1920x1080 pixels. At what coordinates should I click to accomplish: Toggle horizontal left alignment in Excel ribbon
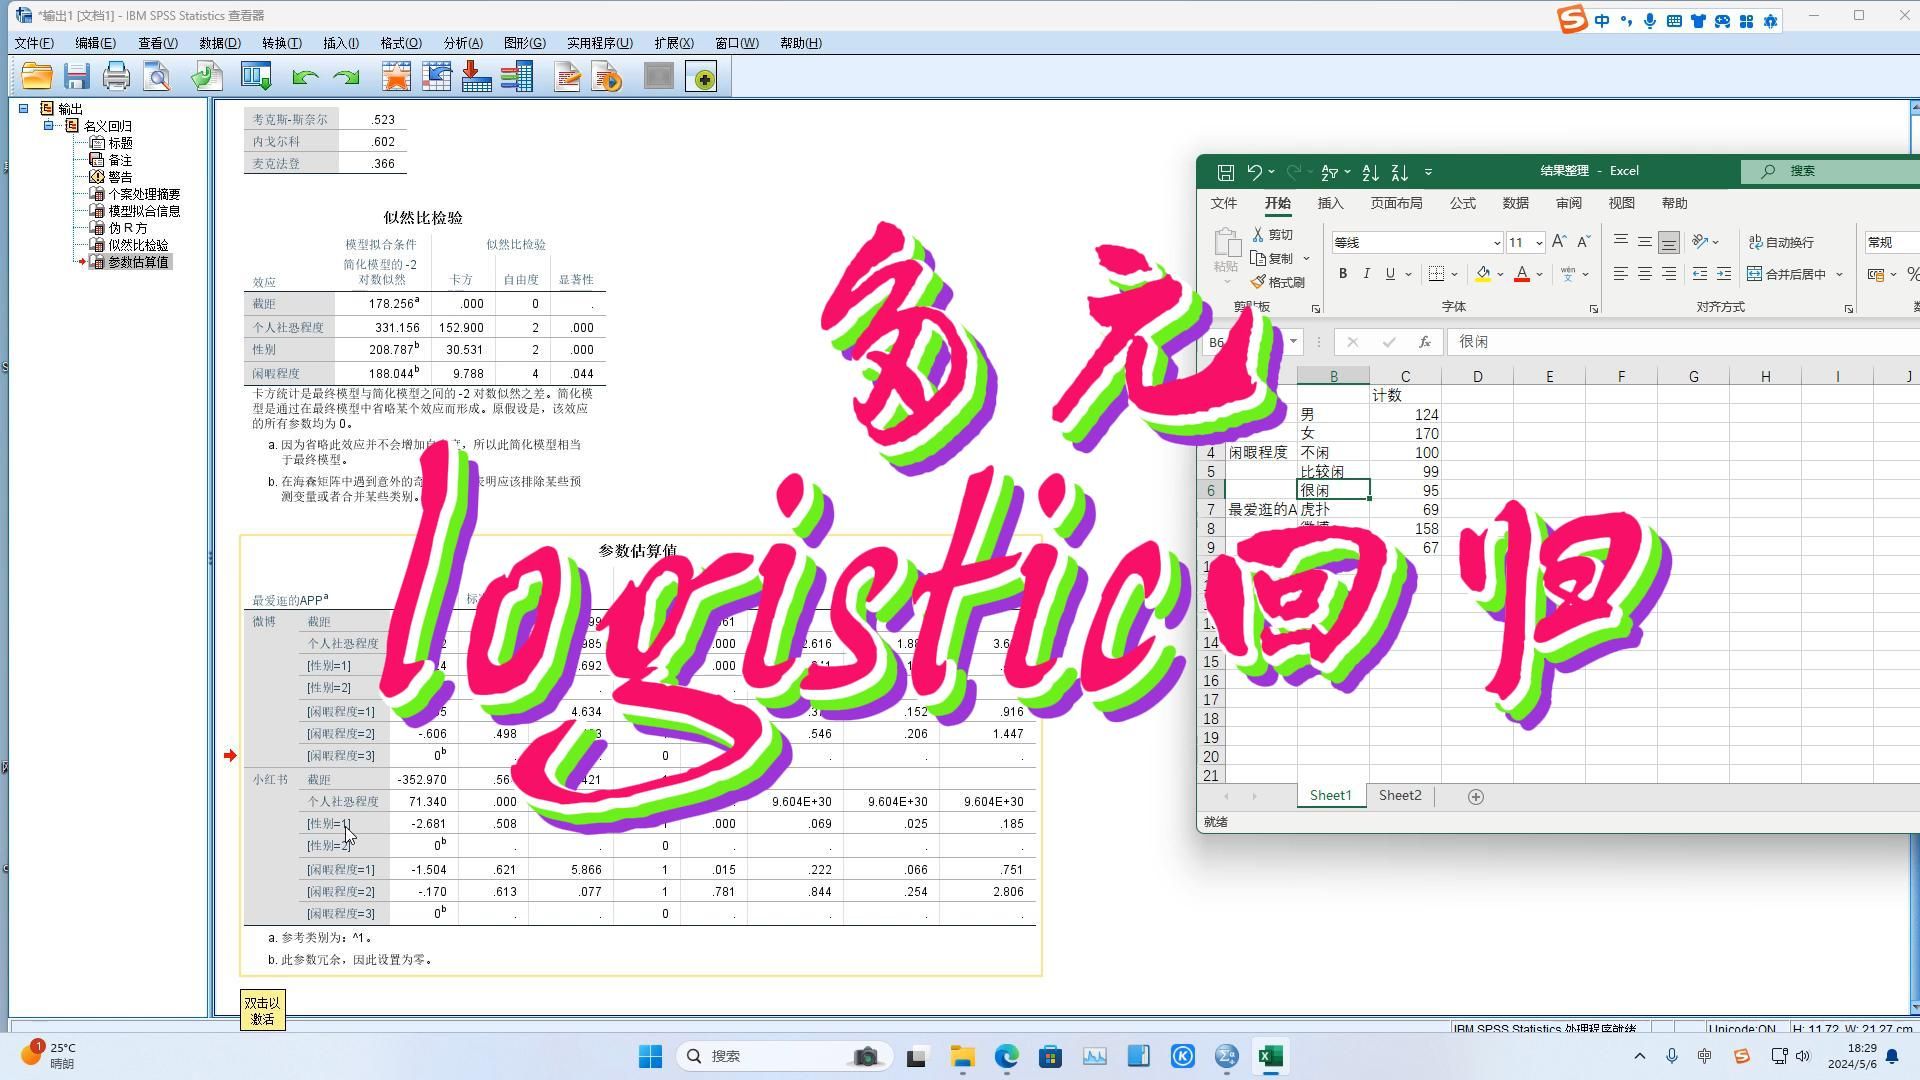[1620, 274]
